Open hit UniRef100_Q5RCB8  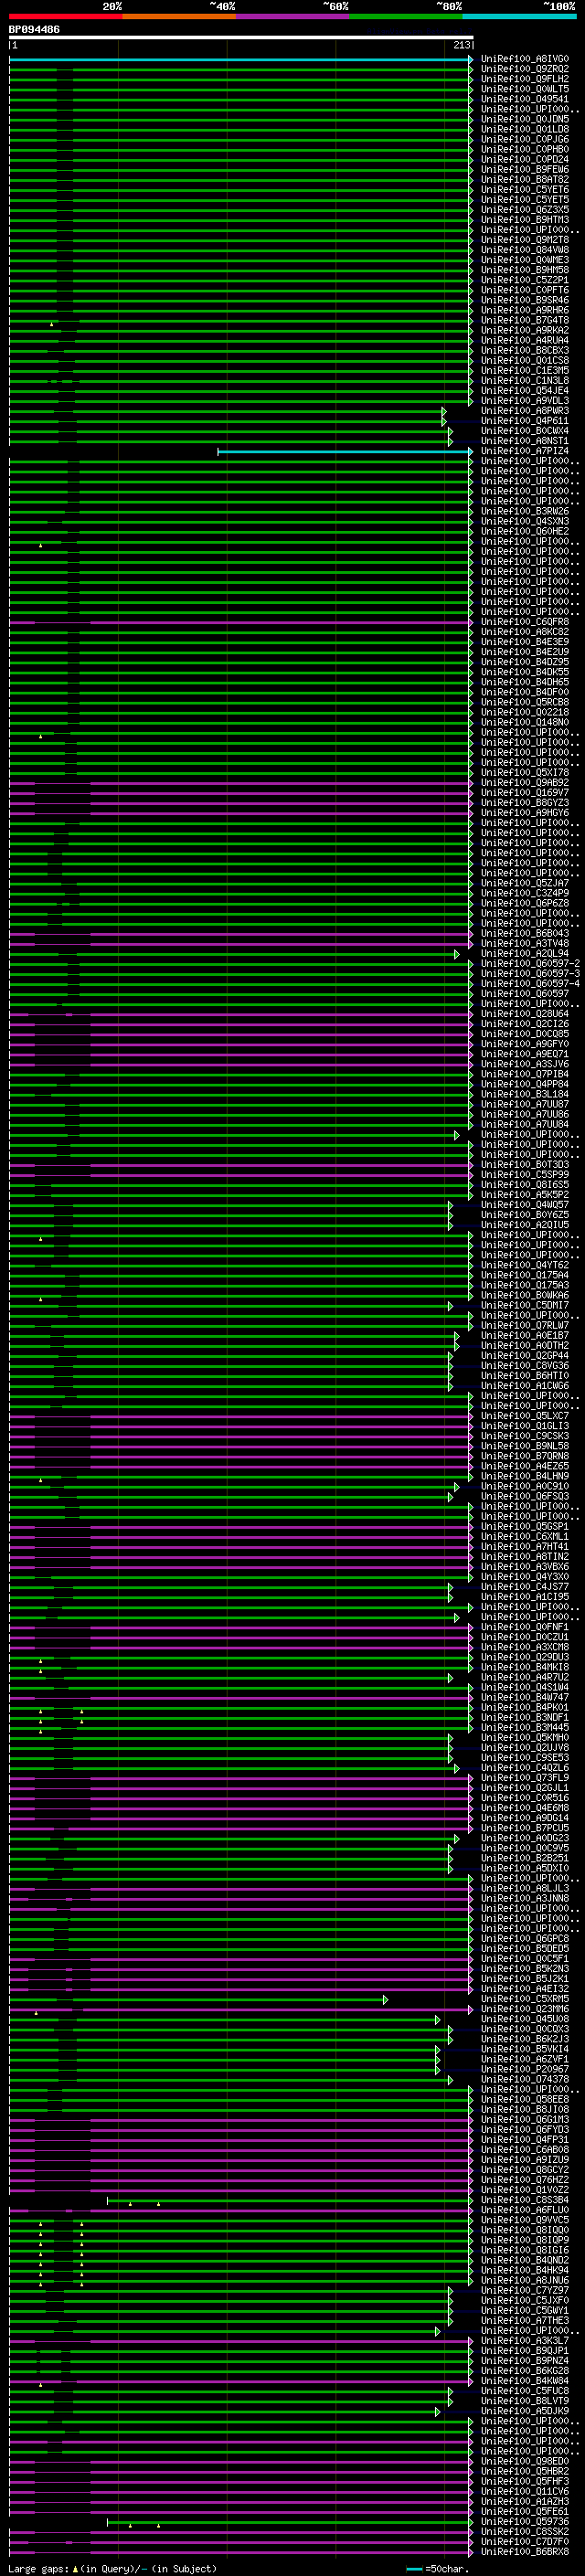click(x=524, y=702)
